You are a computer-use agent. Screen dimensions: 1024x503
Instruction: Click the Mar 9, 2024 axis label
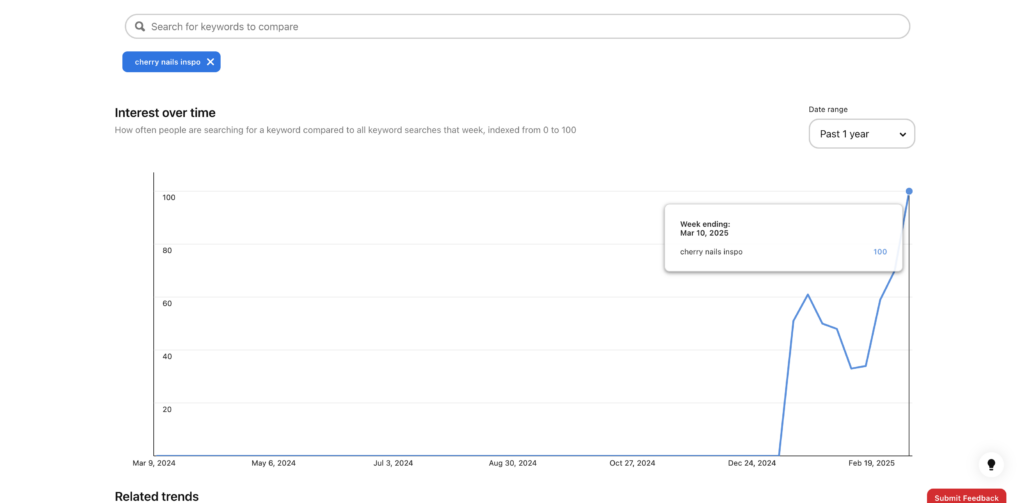pos(154,463)
